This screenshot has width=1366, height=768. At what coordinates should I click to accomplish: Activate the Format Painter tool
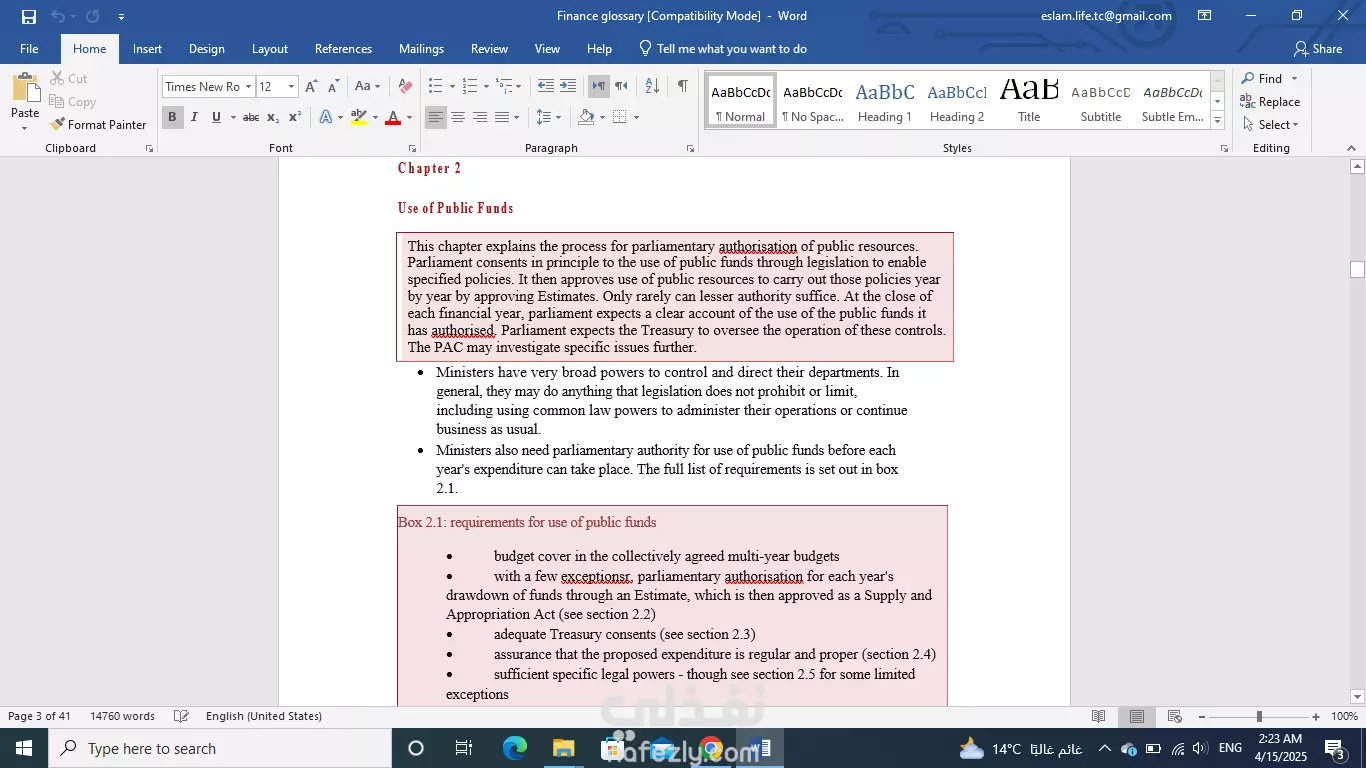pos(98,125)
